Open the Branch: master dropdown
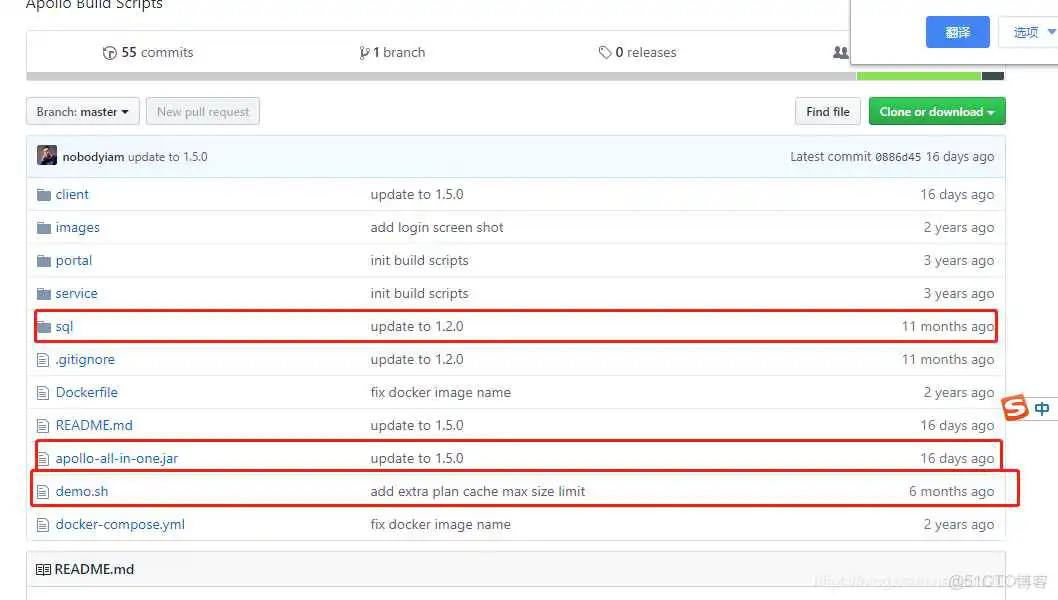1058x600 pixels. (x=81, y=111)
